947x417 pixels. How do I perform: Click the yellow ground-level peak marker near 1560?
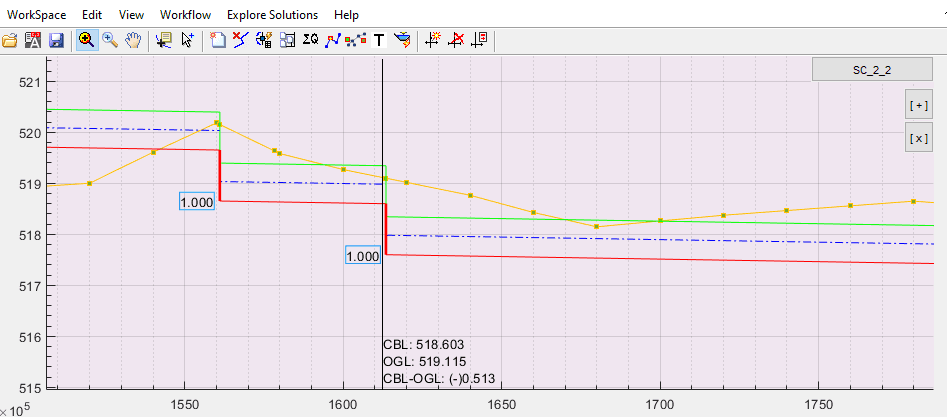[217, 123]
